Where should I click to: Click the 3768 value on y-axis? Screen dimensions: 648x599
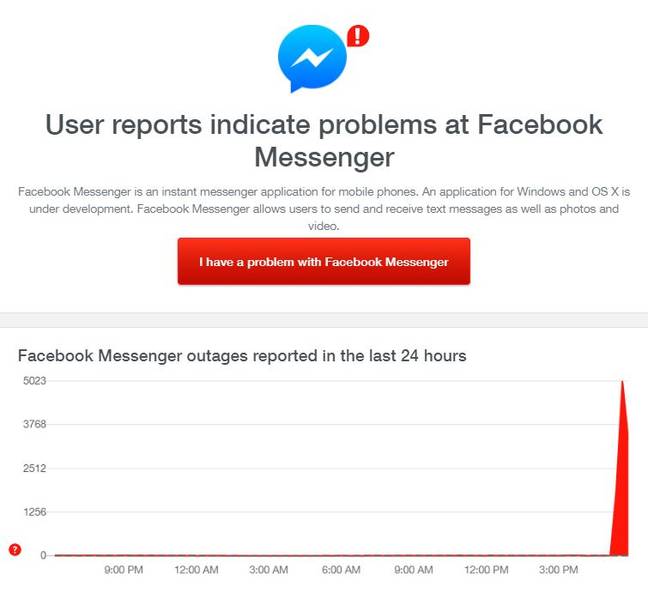(x=35, y=424)
